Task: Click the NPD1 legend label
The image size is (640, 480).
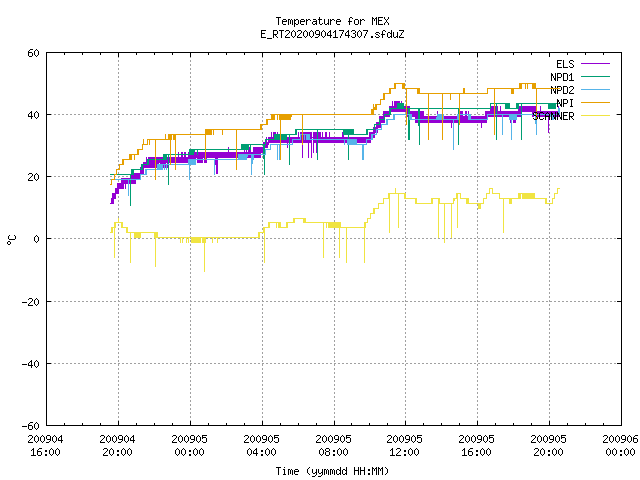Action: [562, 77]
